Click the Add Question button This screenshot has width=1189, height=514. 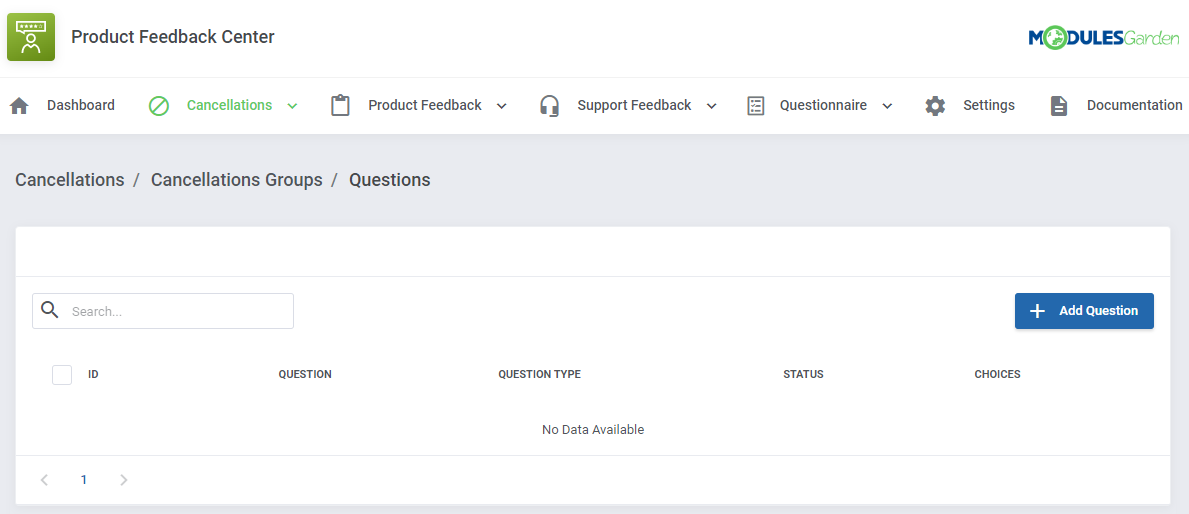point(1084,311)
